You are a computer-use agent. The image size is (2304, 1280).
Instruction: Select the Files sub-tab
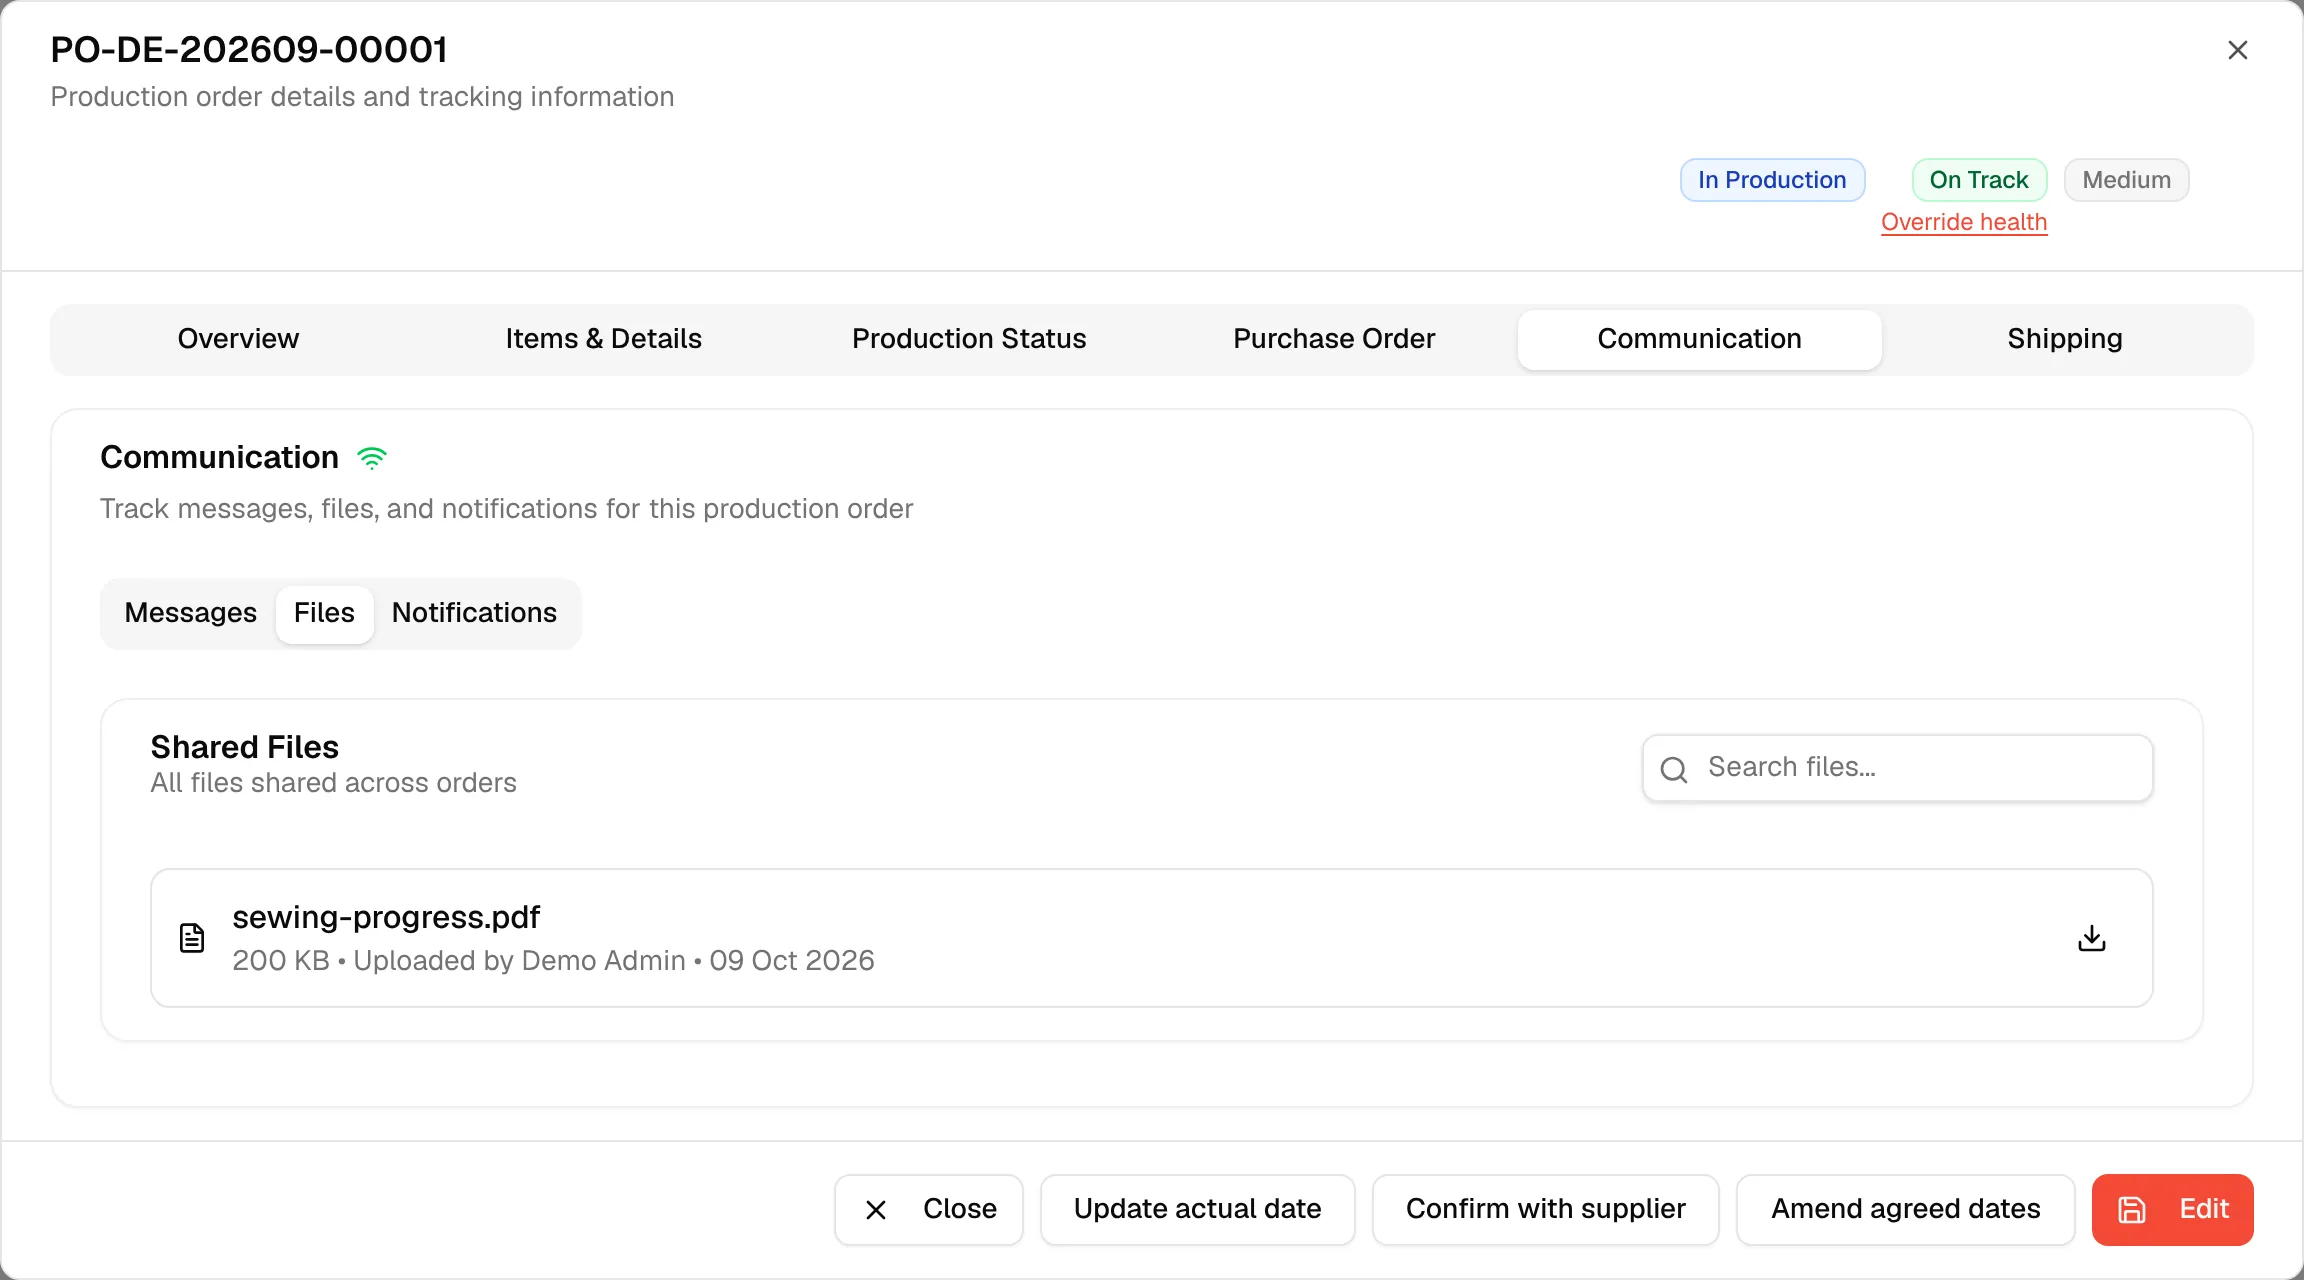(324, 613)
